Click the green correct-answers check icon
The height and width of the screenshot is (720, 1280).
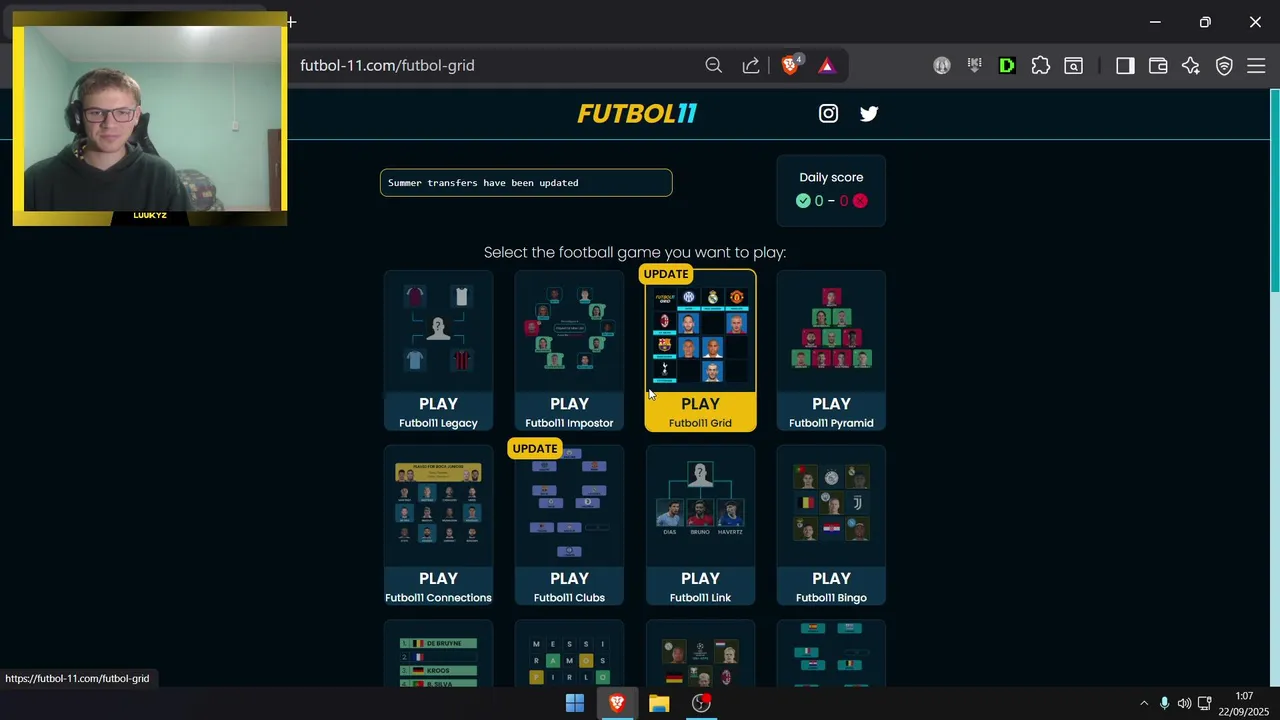coord(803,201)
